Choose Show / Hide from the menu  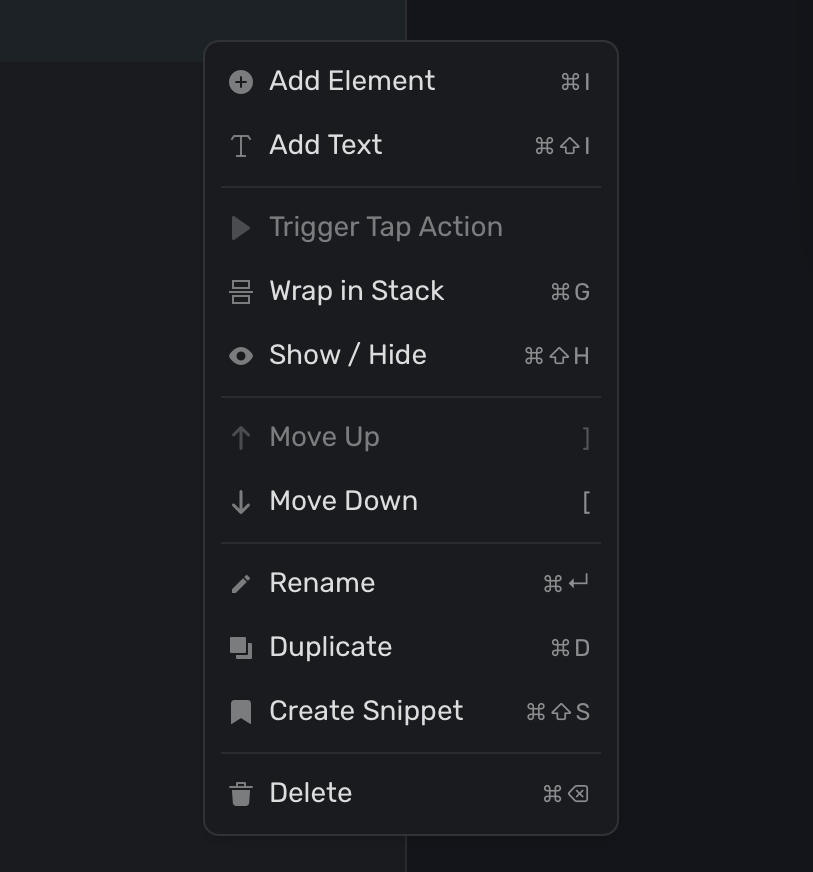(348, 356)
